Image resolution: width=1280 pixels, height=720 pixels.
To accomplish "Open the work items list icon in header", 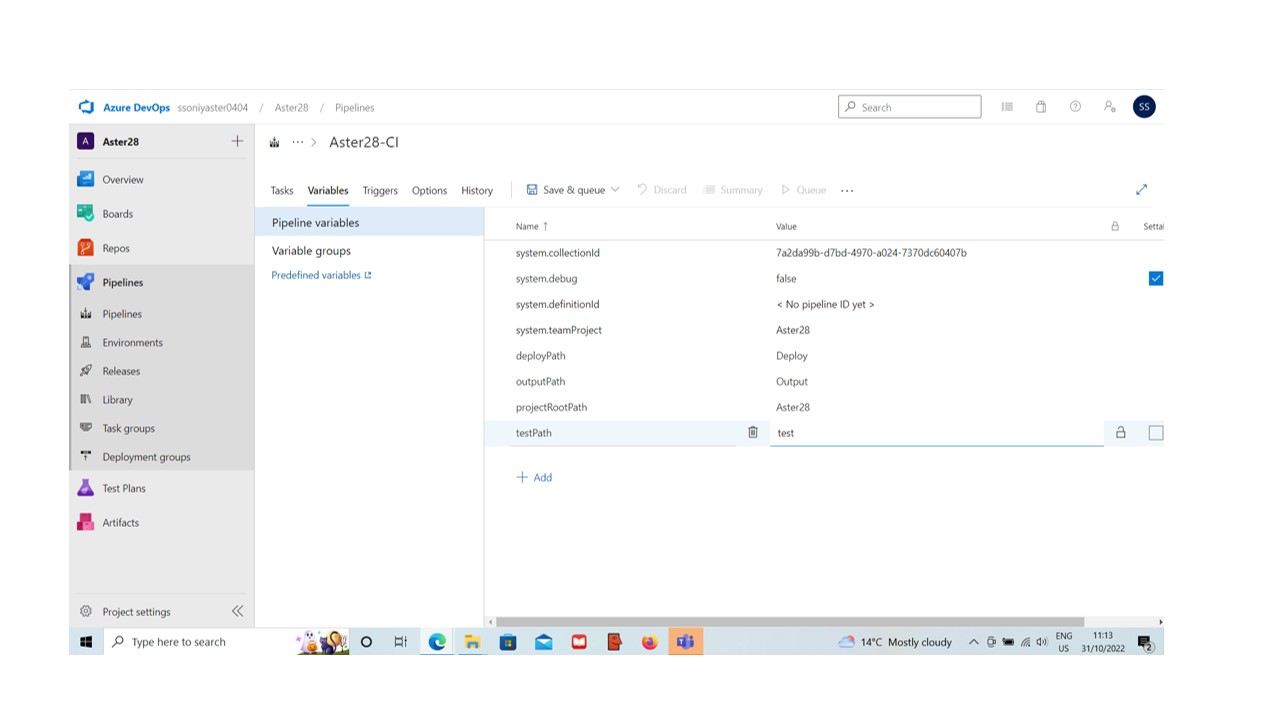I will coord(1007,107).
